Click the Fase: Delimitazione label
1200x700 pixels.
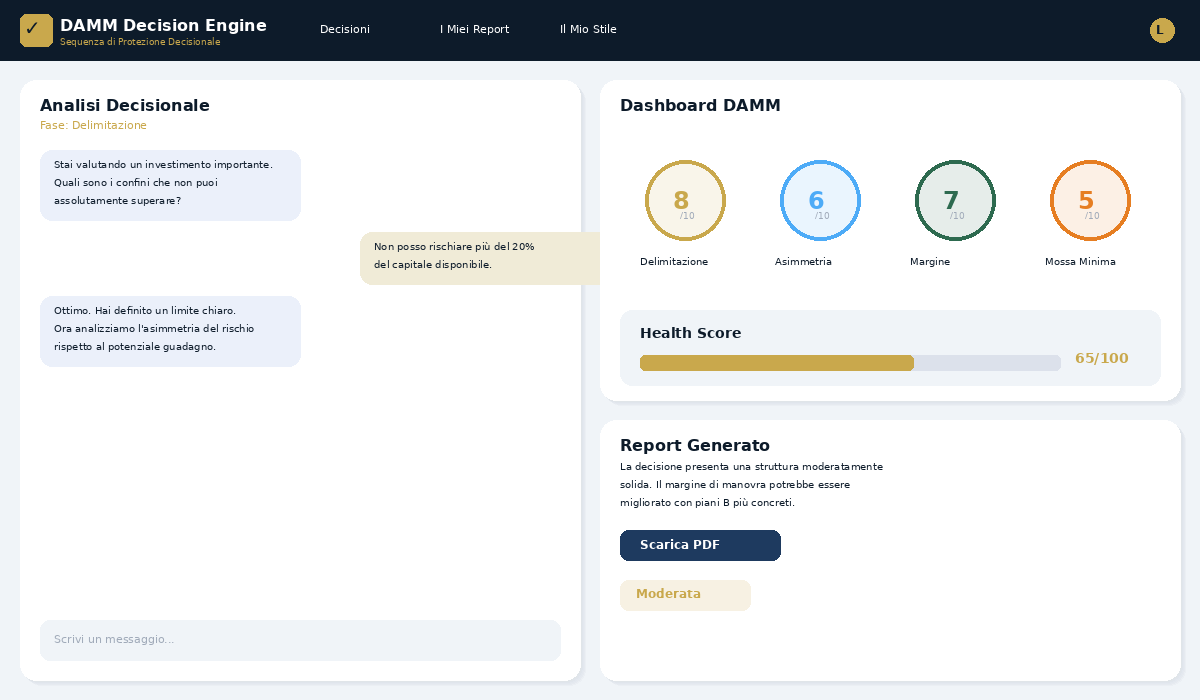93,126
